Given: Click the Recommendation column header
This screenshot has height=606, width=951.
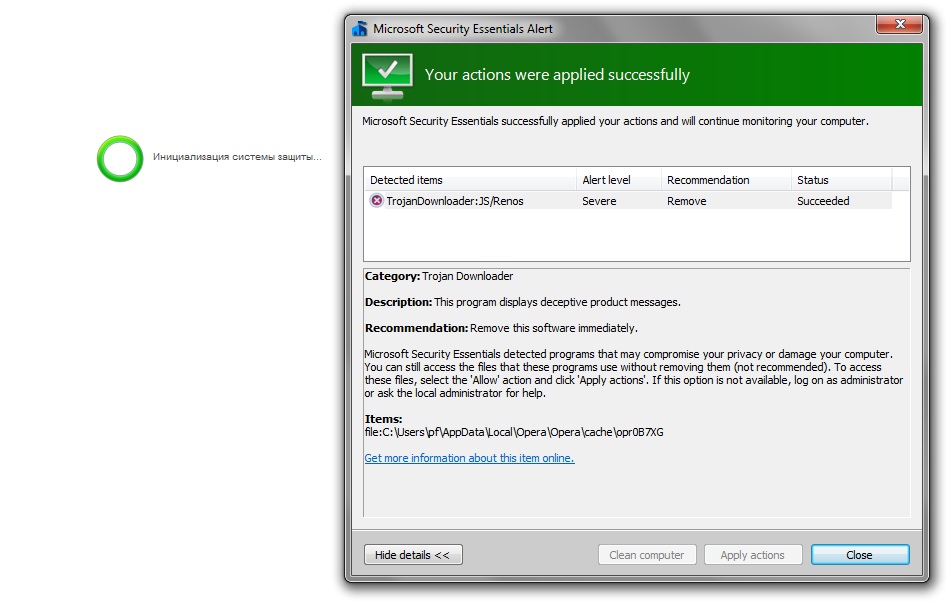Looking at the screenshot, I should (708, 180).
